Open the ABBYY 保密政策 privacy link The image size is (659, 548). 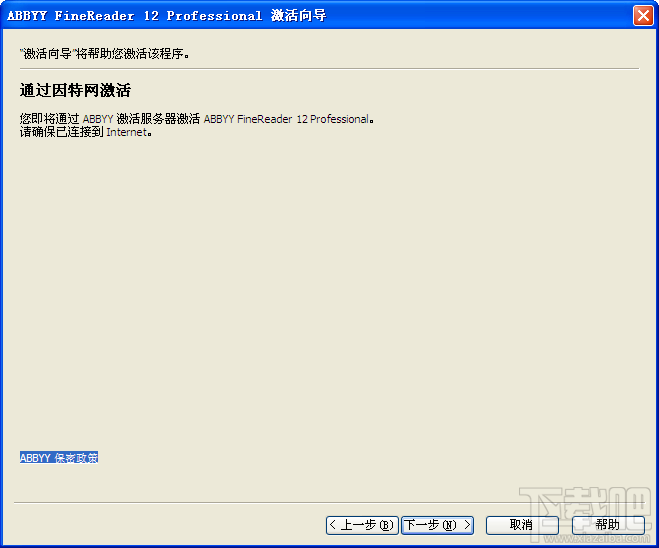point(59,458)
